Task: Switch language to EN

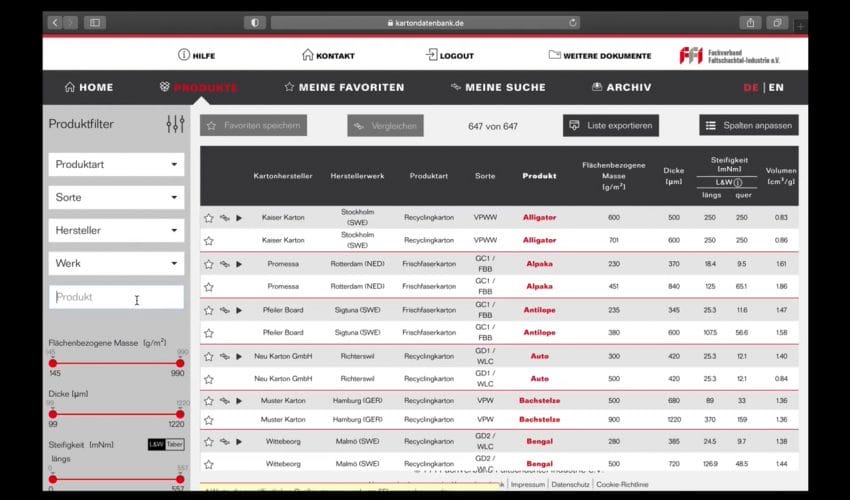Action: 776,87
